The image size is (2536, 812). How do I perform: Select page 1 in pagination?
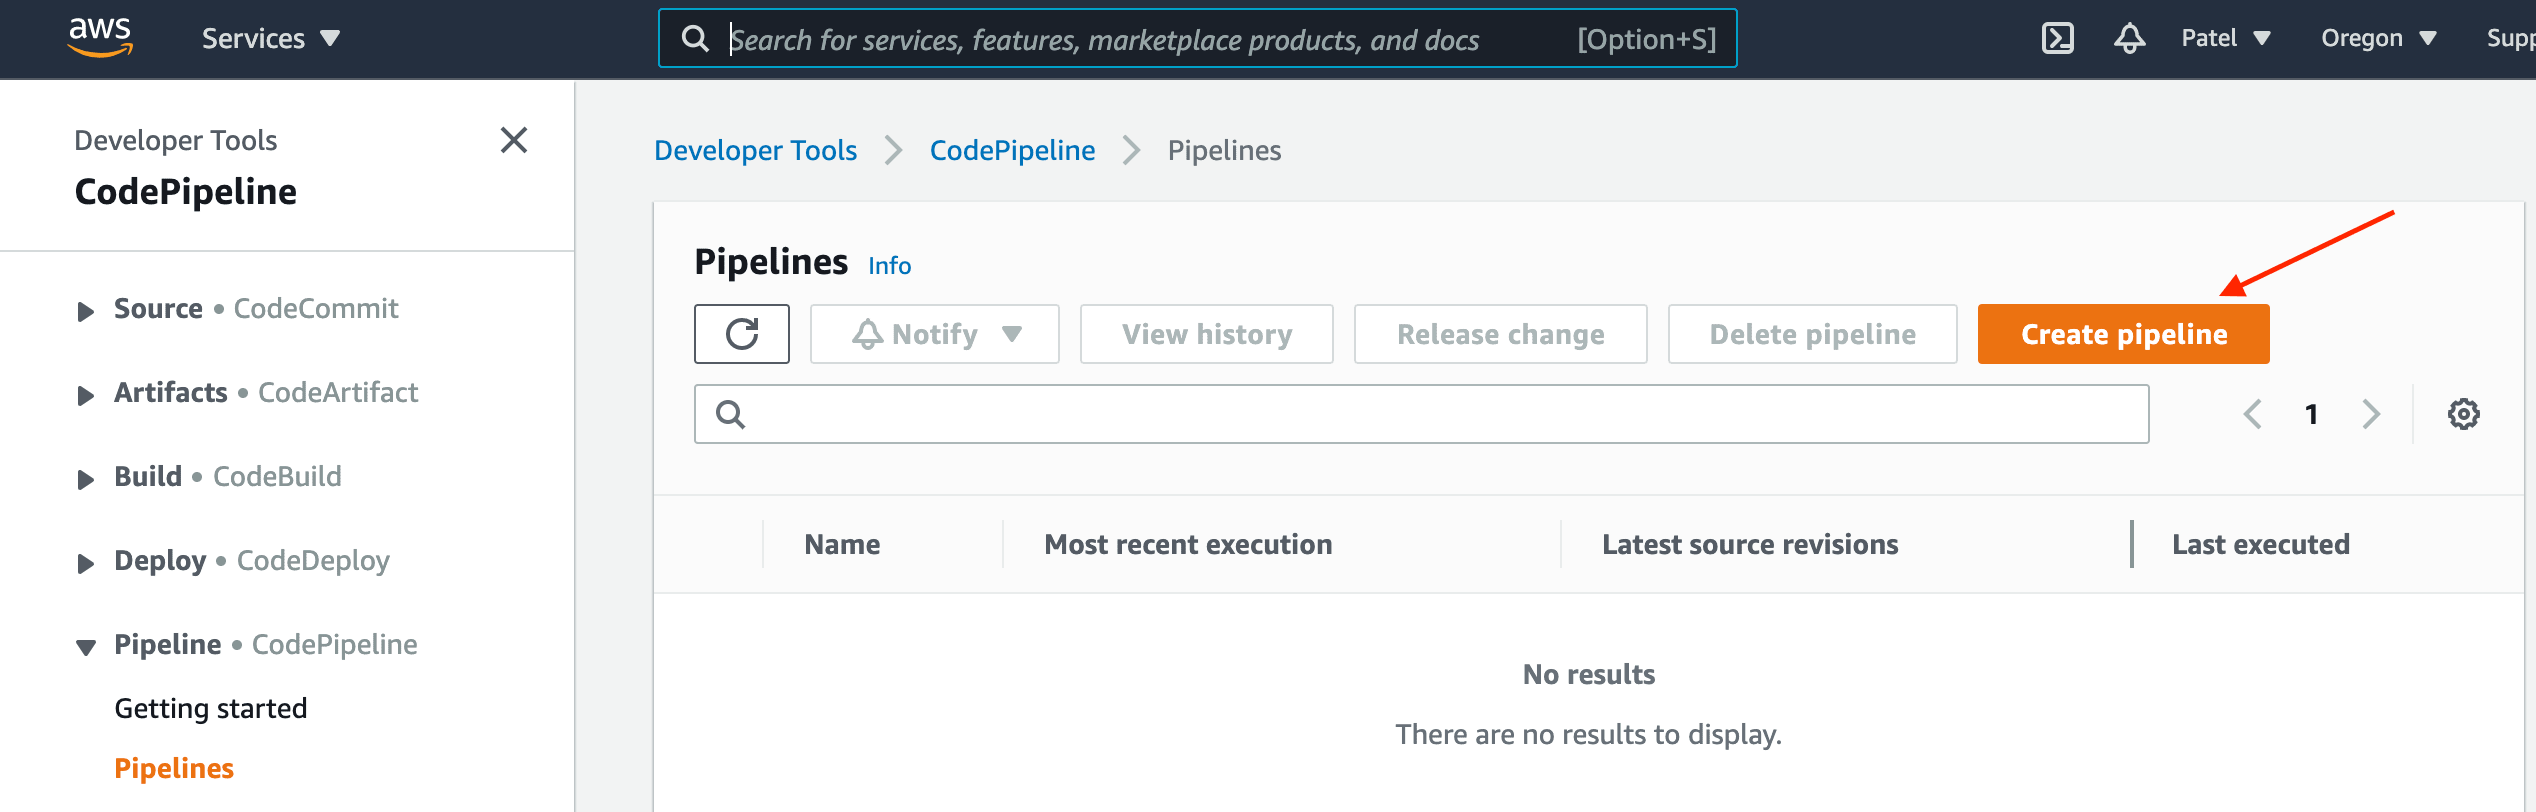2311,414
